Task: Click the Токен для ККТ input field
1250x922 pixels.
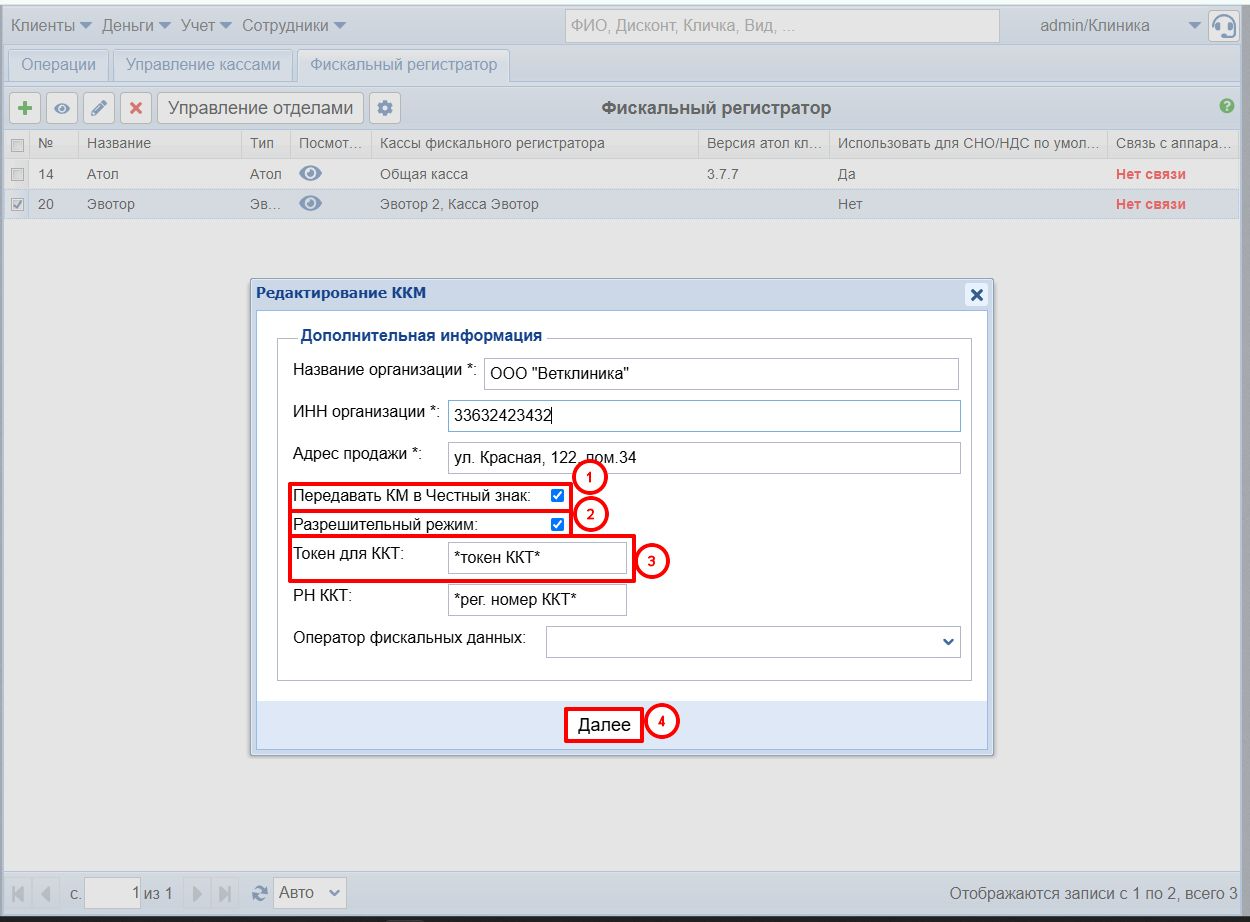Action: pyautogui.click(x=537, y=558)
